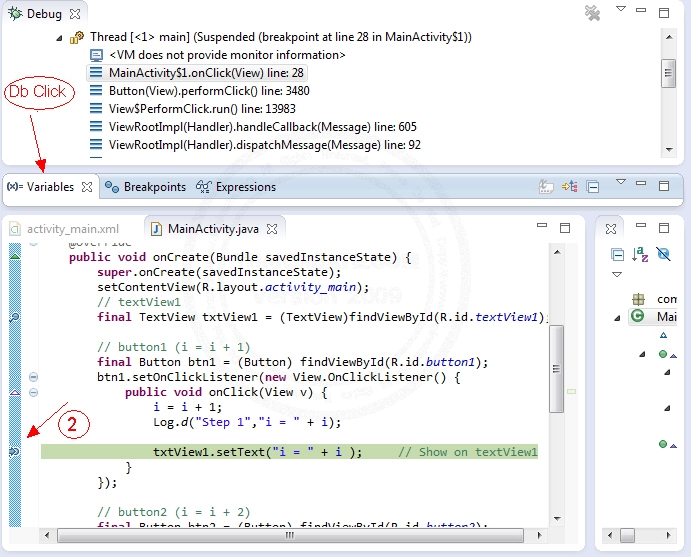Click stack frame icon of View$PerformClick.run
Image resolution: width=691 pixels, height=557 pixels.
[96, 108]
